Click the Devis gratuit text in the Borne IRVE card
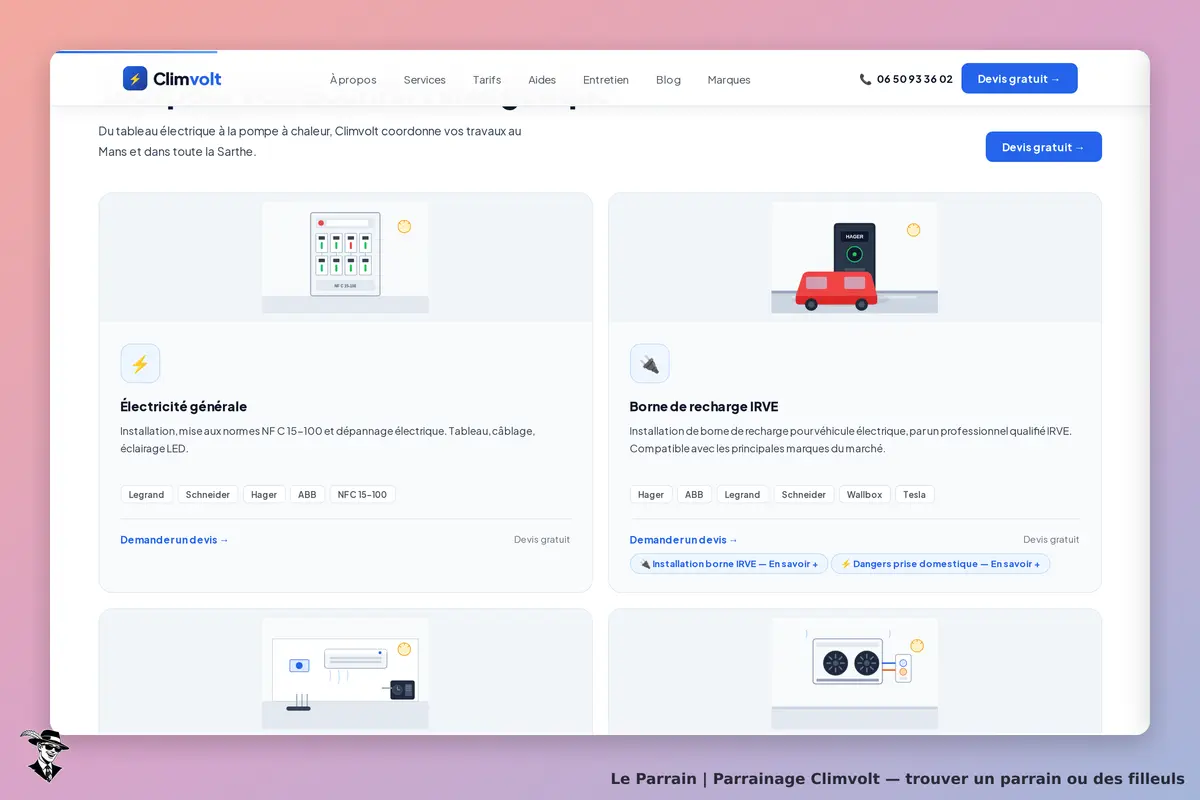 1051,540
